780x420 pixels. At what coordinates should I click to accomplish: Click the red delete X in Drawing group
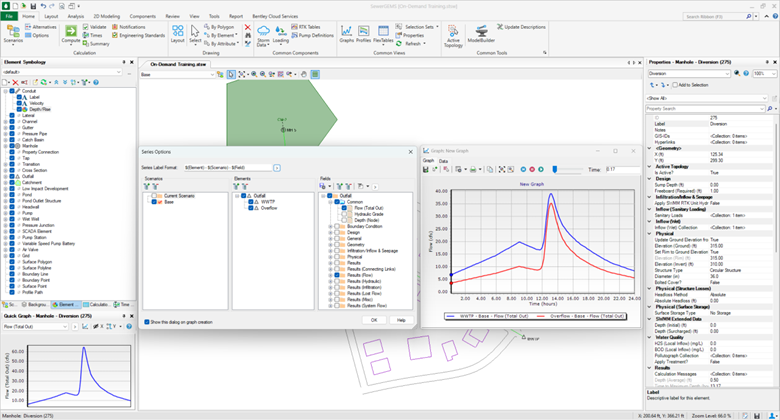click(x=247, y=27)
